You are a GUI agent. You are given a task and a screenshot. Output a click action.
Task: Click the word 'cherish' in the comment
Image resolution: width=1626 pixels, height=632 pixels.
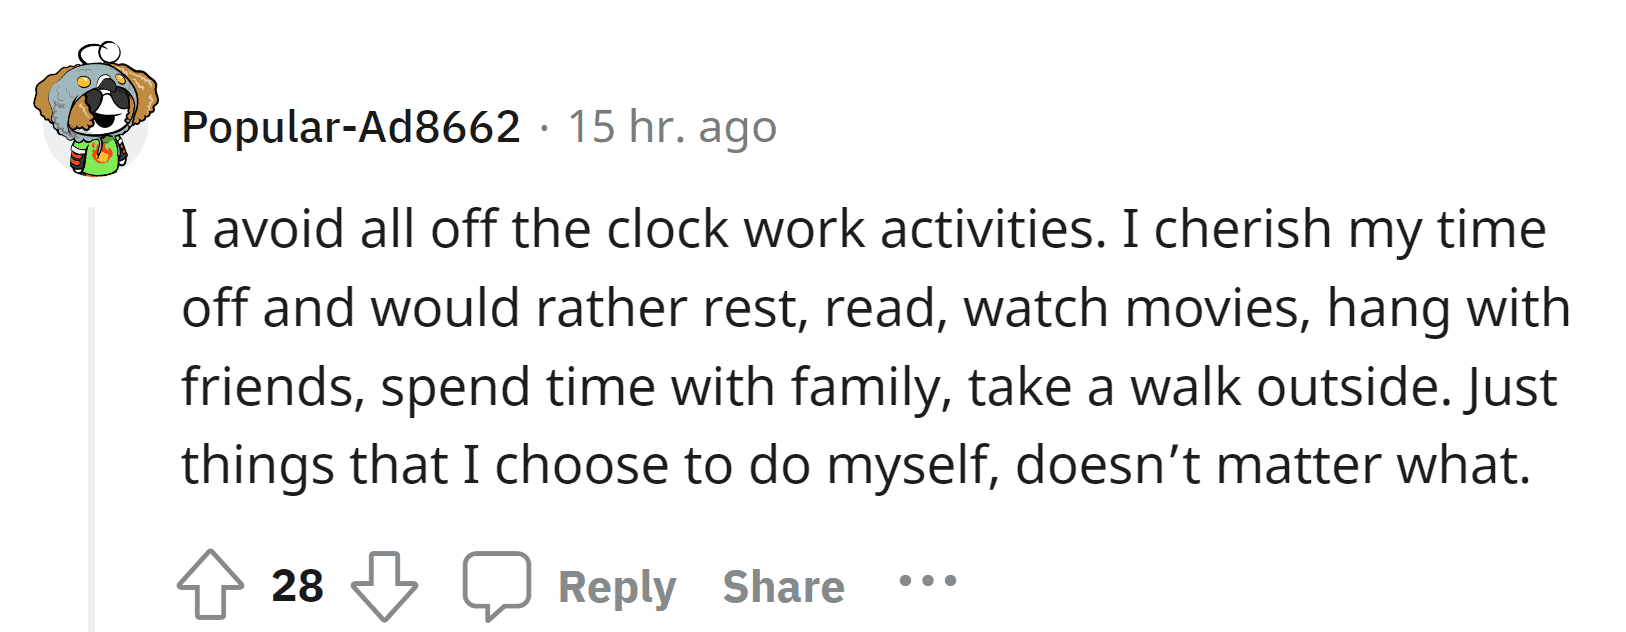1243,229
